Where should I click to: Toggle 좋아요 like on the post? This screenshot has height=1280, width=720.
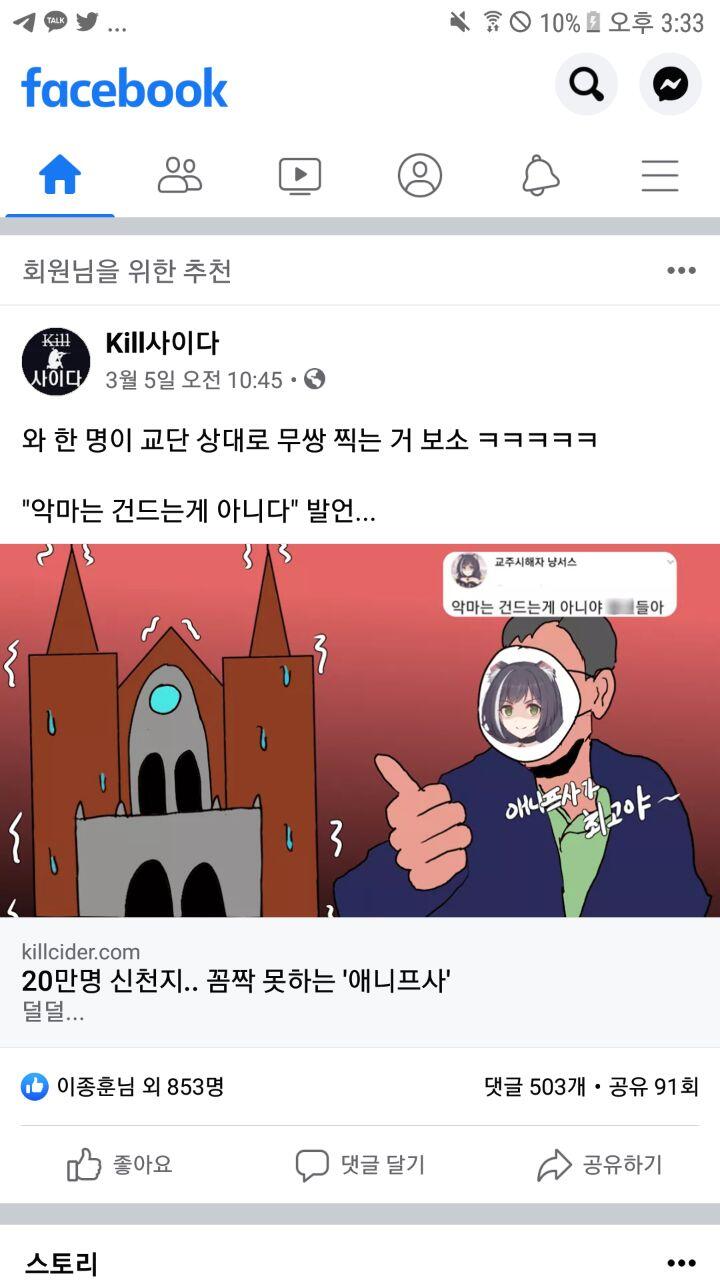[120, 1165]
